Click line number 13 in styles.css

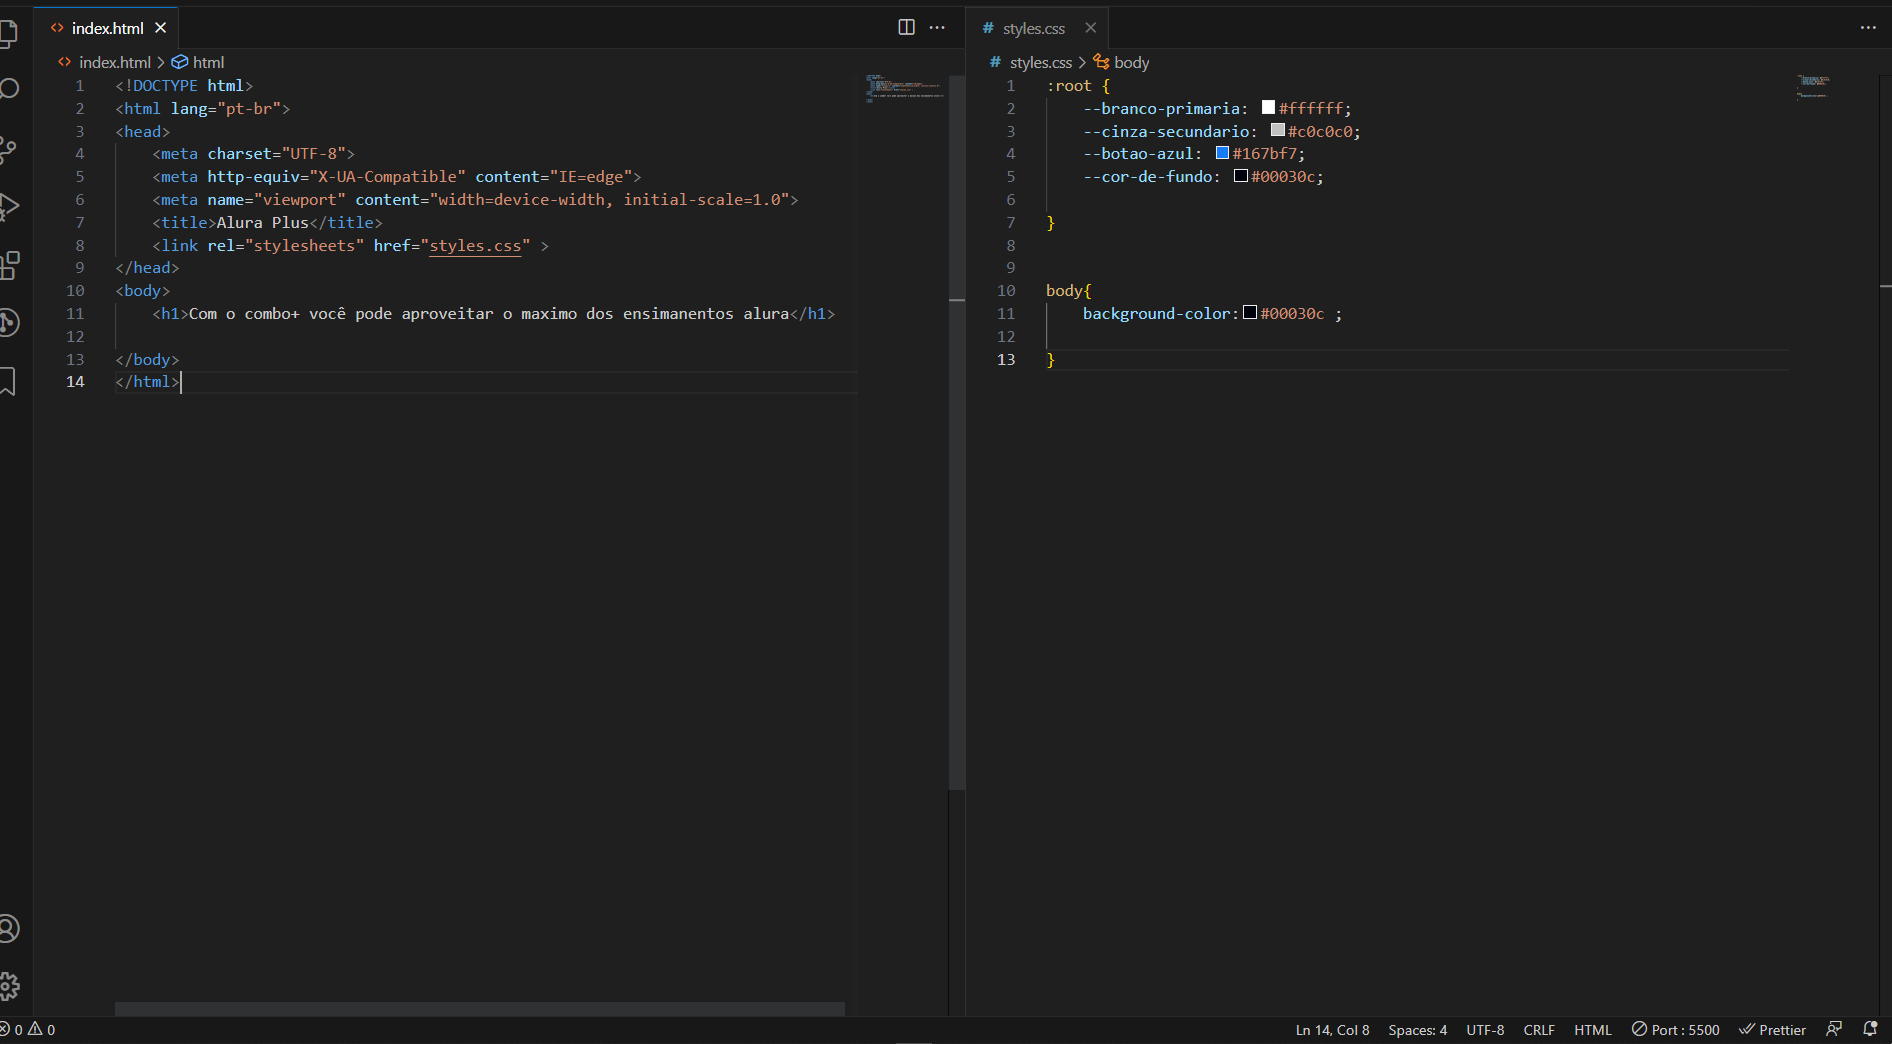pos(1006,359)
